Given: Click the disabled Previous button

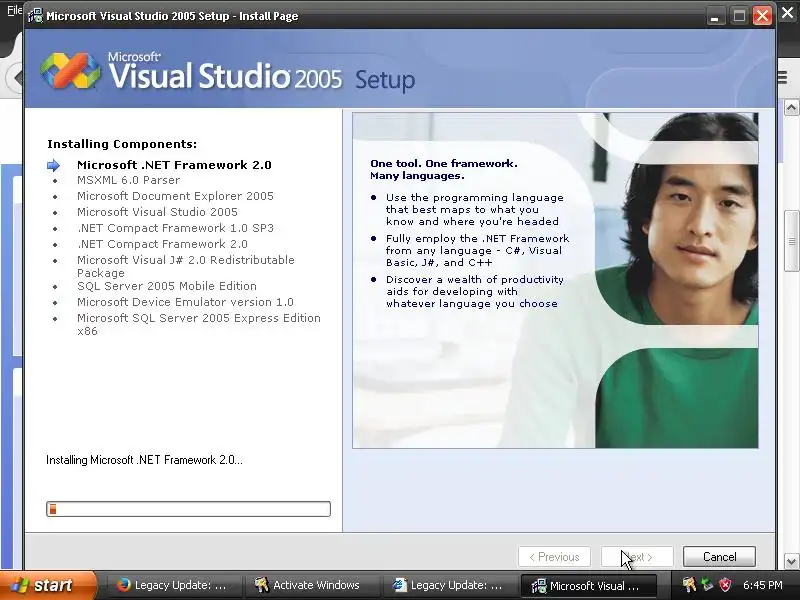Looking at the screenshot, I should [554, 557].
